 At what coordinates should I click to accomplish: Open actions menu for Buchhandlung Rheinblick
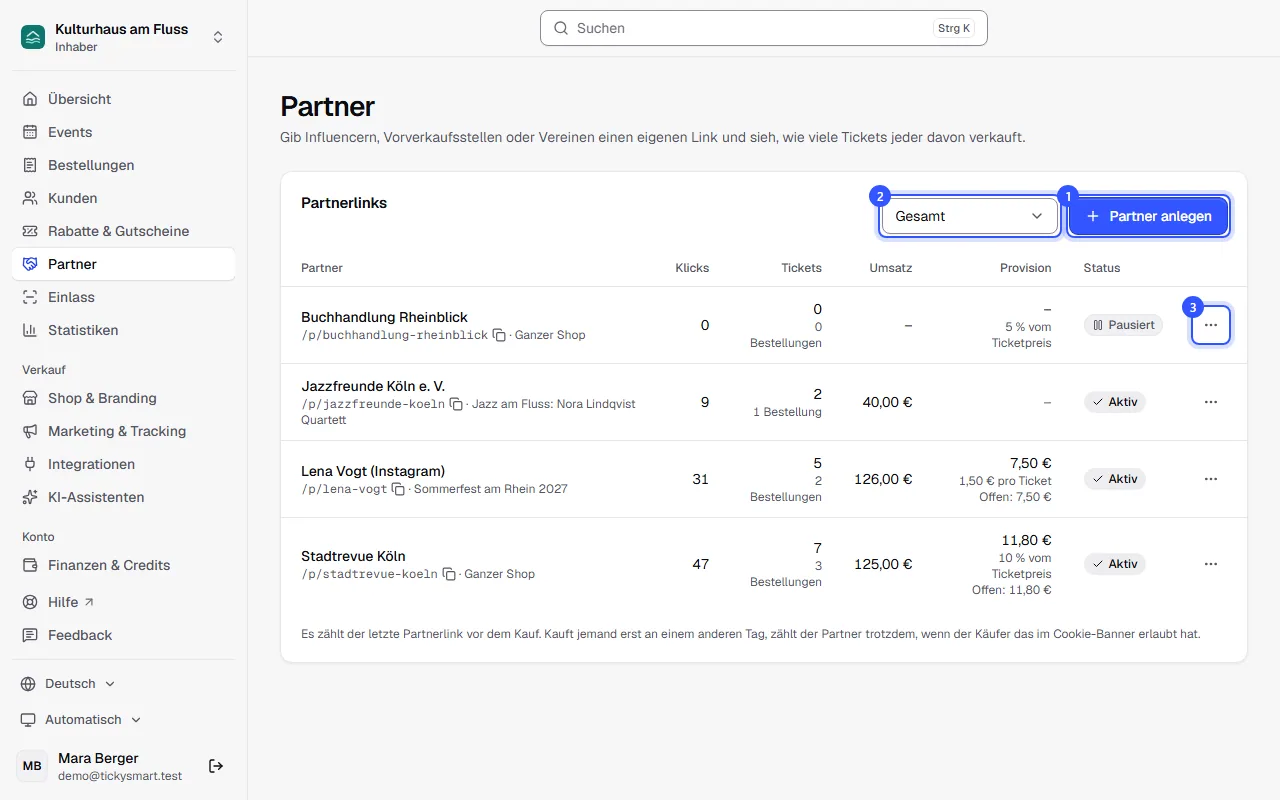coord(1211,325)
